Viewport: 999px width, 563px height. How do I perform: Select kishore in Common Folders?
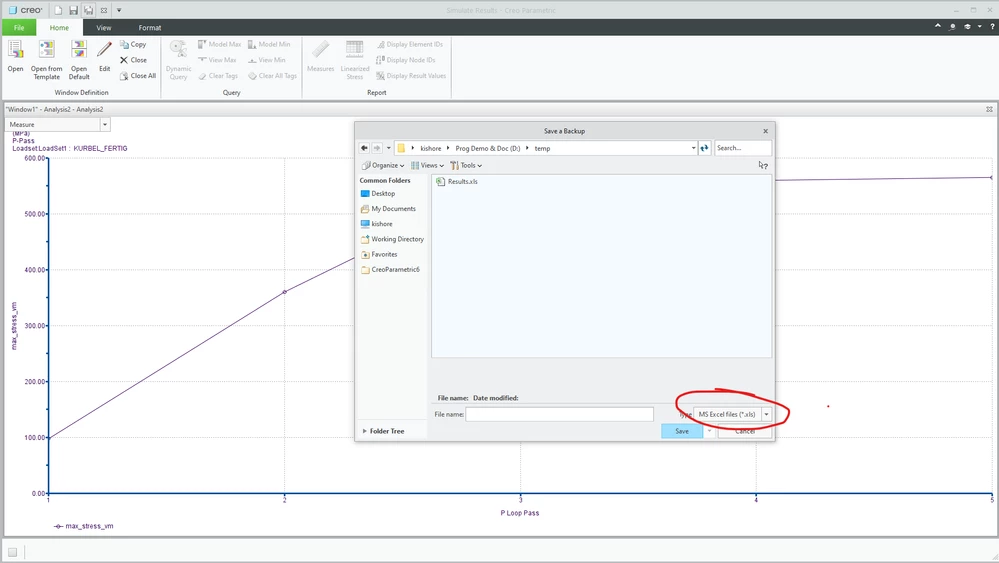tap(377, 224)
